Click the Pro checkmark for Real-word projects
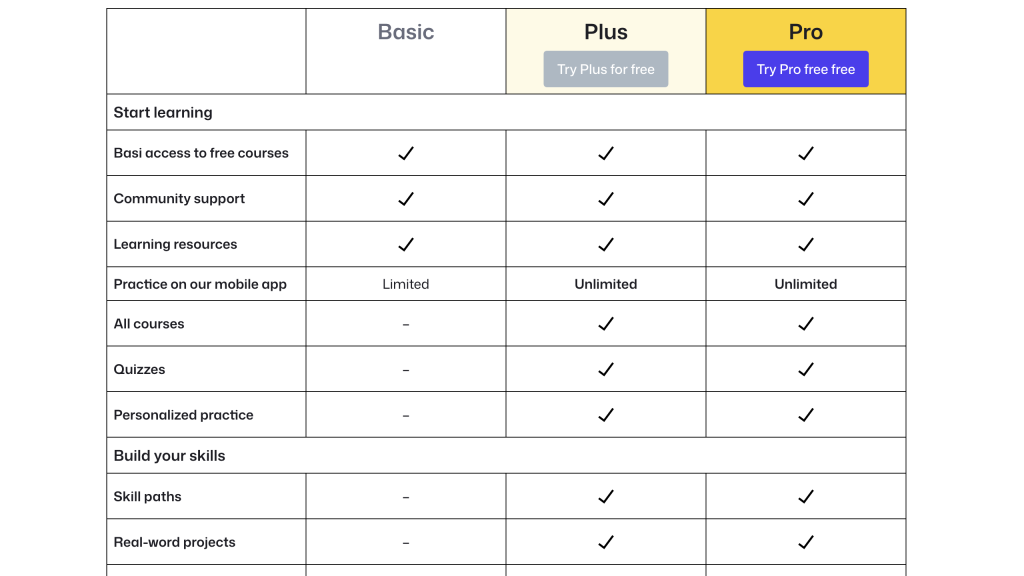Viewport: 1024px width, 576px height. 805,542
